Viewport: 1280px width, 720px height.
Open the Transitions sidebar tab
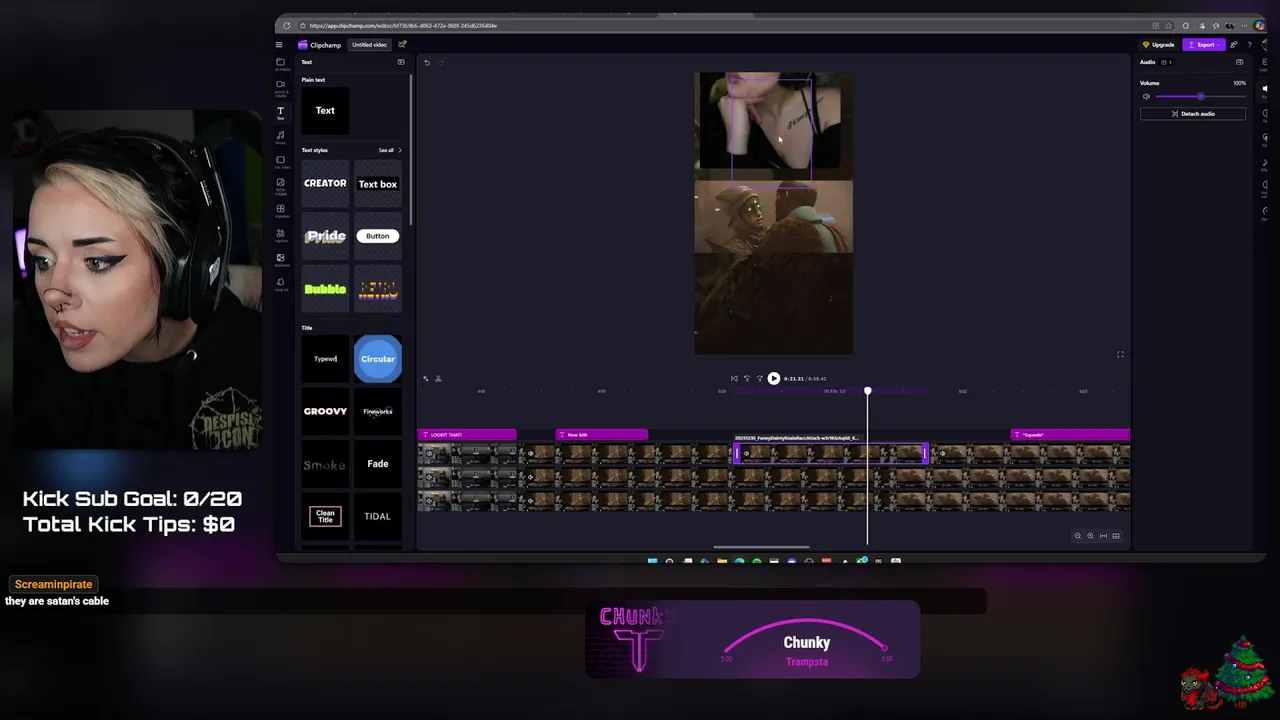tap(281, 260)
